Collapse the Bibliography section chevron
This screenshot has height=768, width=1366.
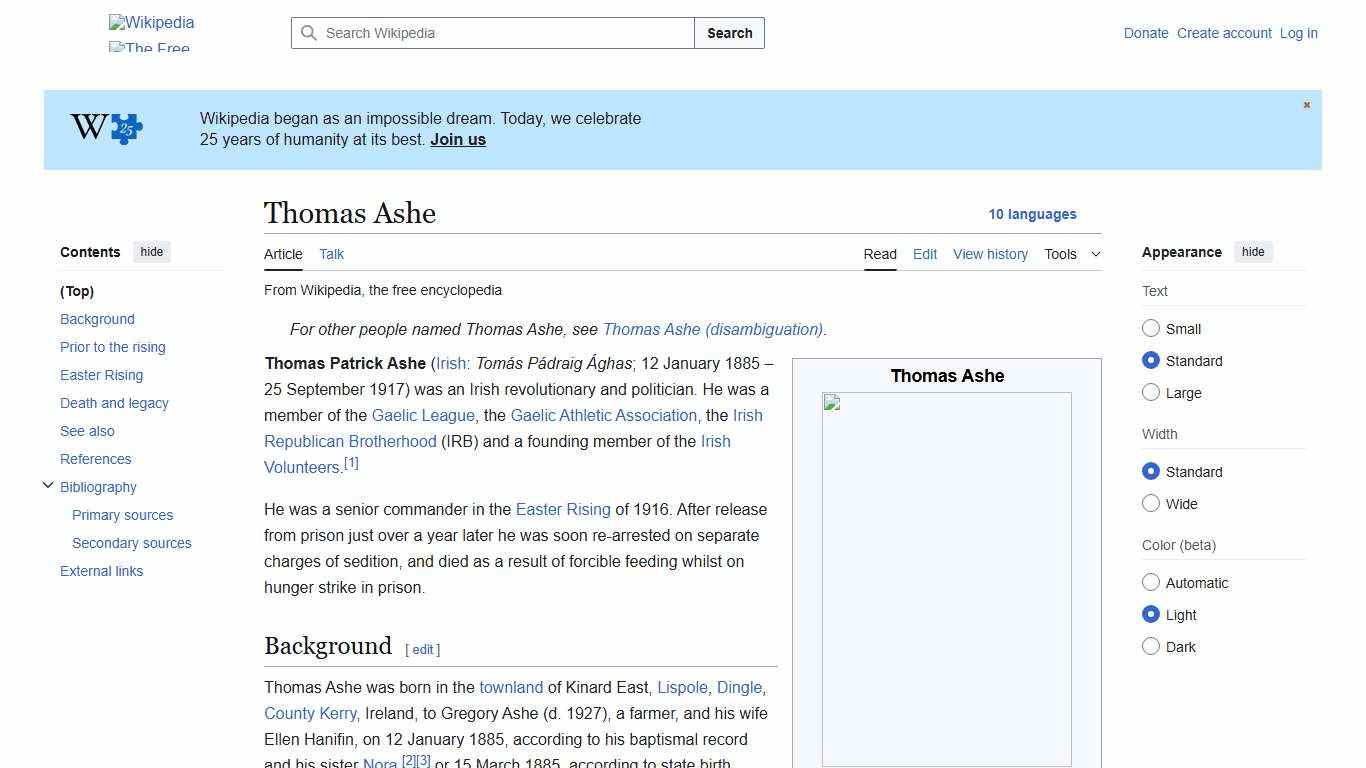(48, 485)
